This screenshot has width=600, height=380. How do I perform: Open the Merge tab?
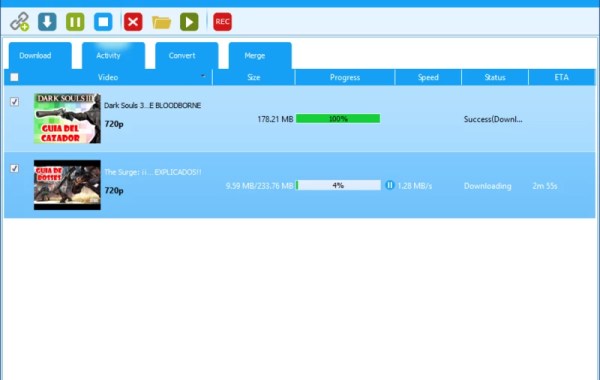tap(260, 55)
